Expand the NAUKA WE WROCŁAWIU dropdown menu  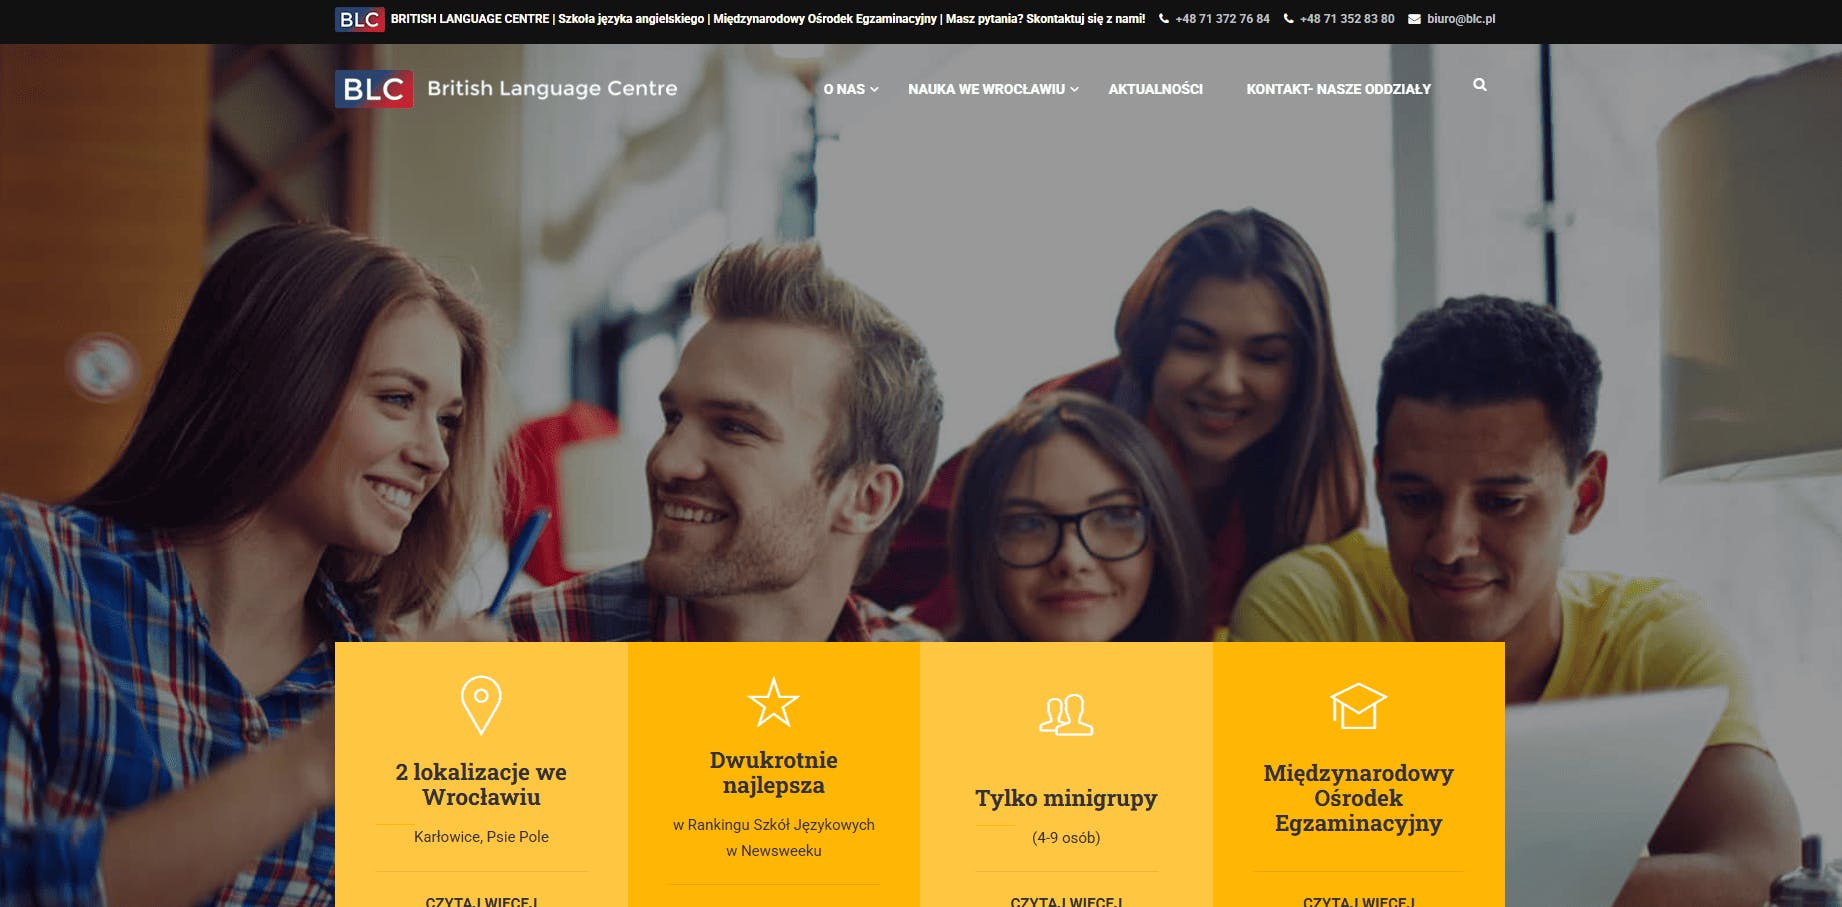point(993,89)
